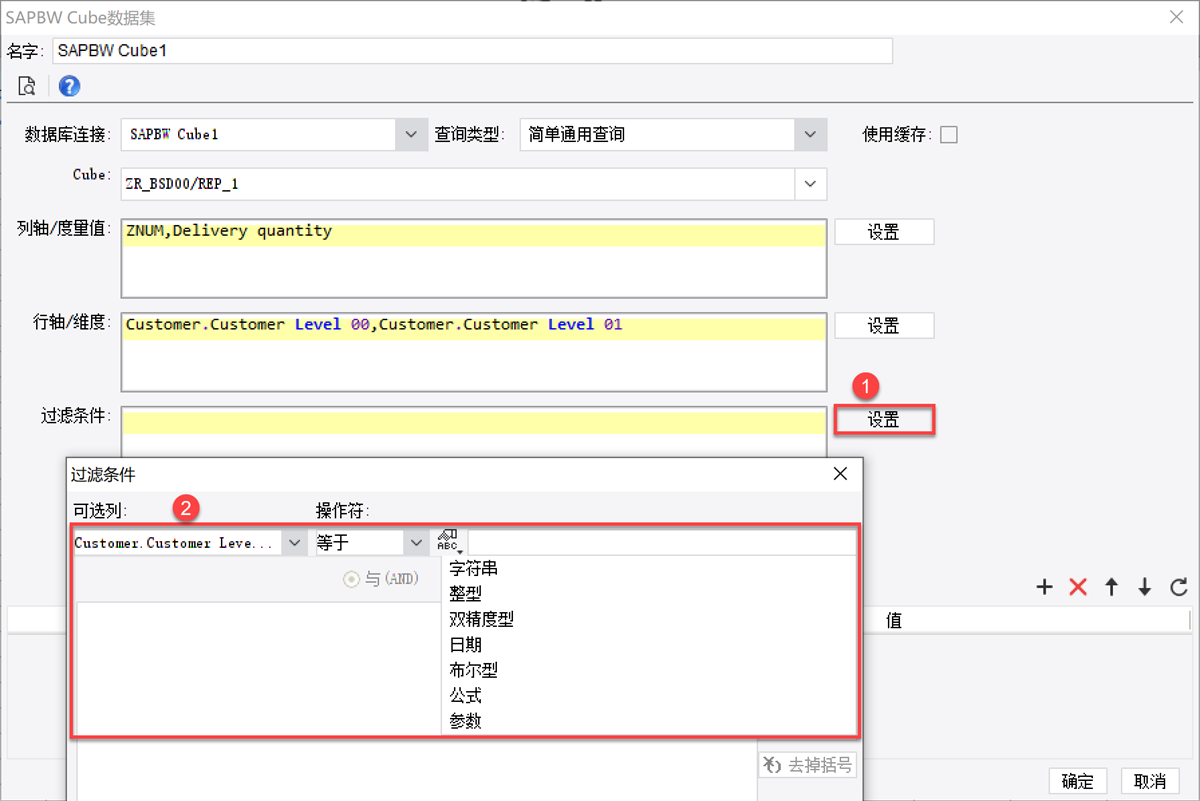Move item up with up arrow
Screen dimensions: 1200x801
[1111, 587]
